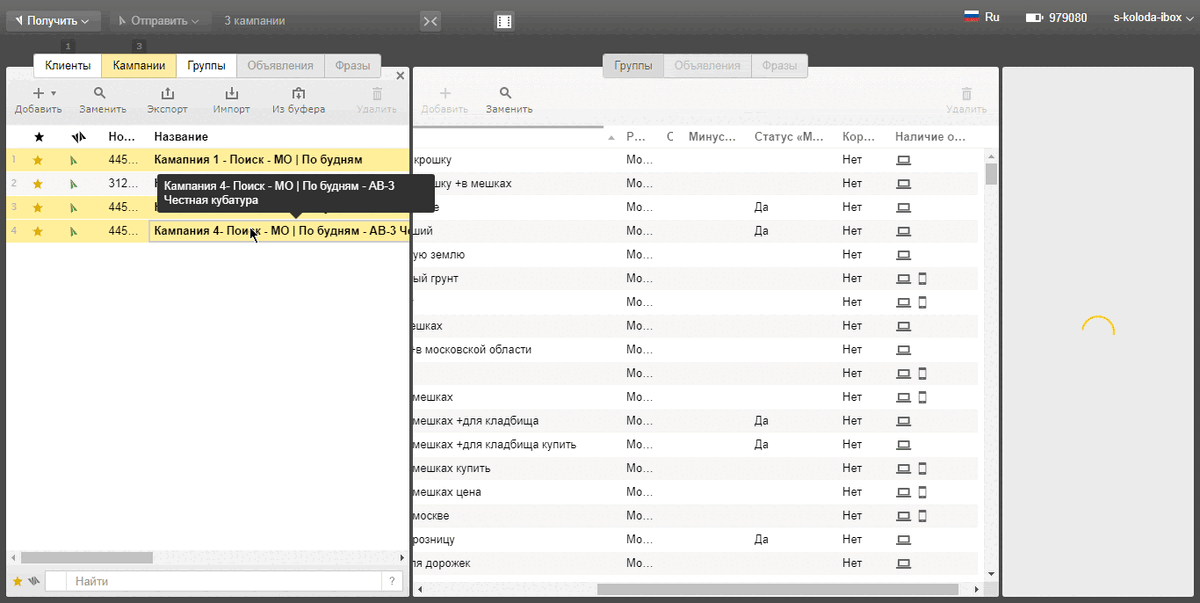
Task: Click the Добавить plus icon in the campaigns panel
Action: [x=38, y=93]
